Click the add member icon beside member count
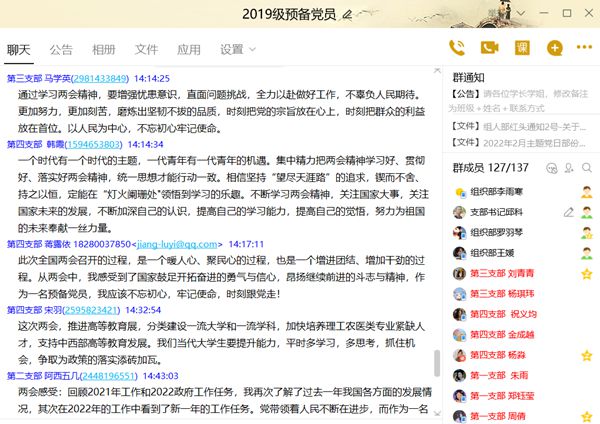Image resolution: width=600 pixels, height=424 pixels. coord(569,168)
